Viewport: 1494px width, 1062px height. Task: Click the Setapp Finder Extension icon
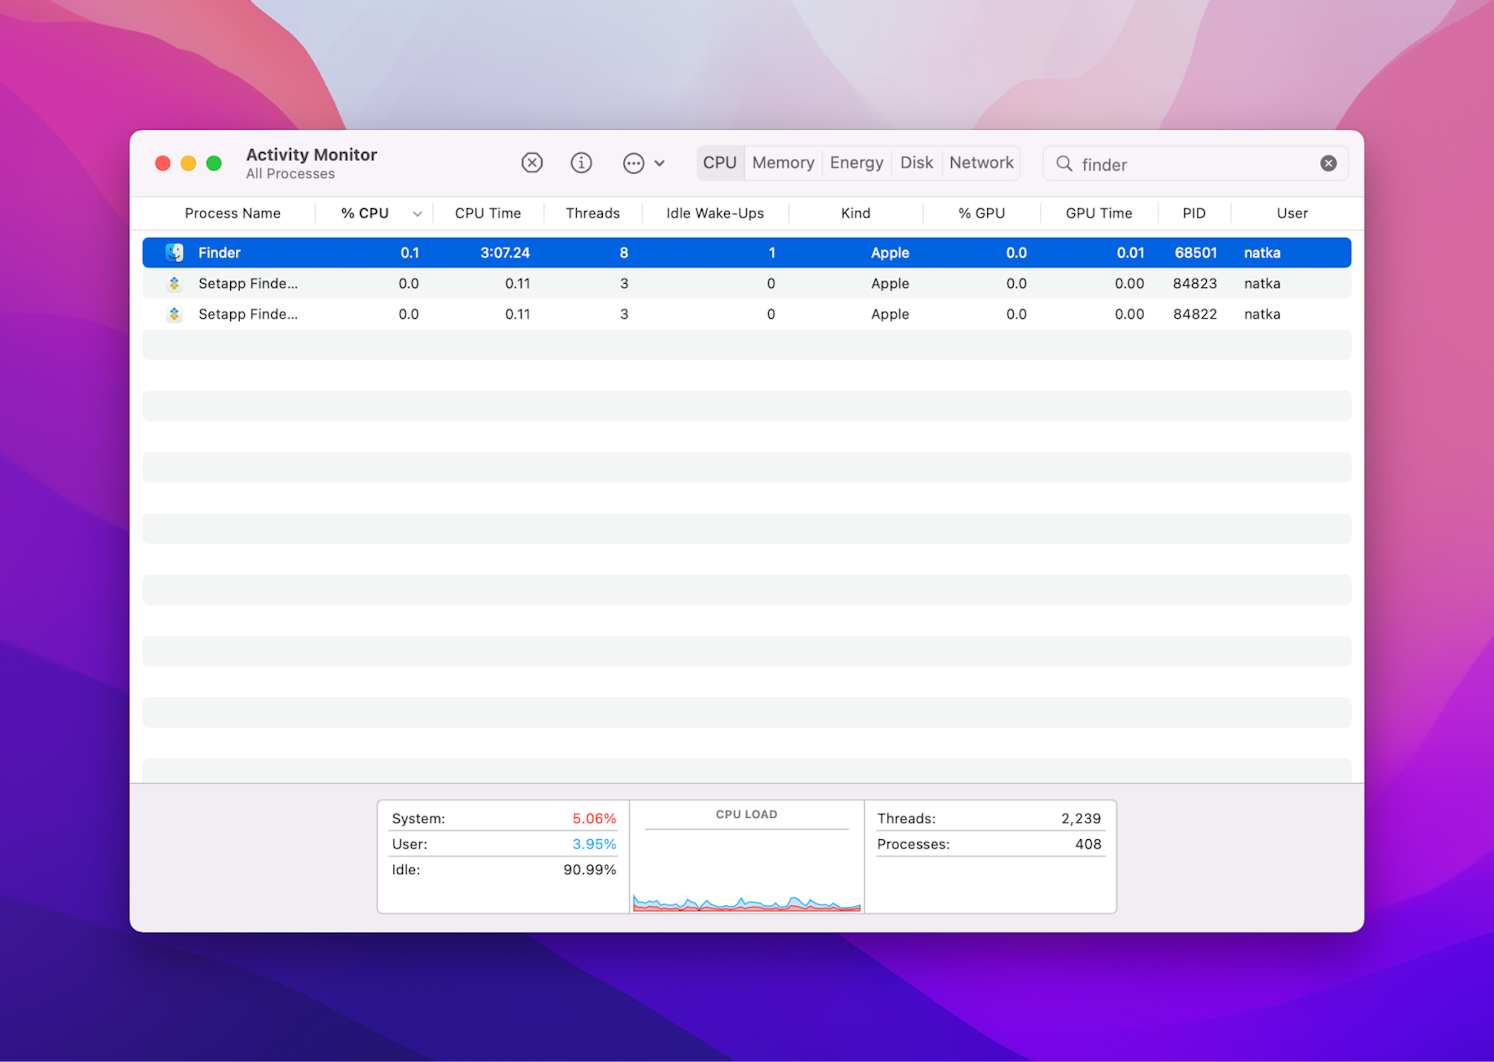174,283
